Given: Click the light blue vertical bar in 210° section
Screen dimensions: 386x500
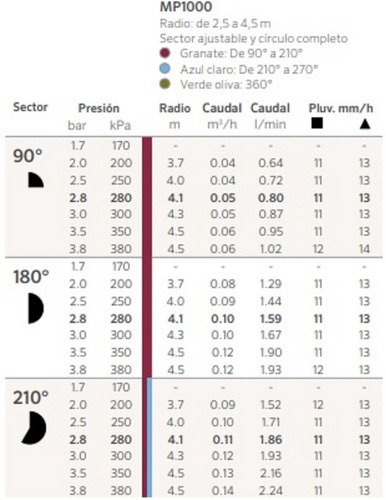Looking at the screenshot, I should pos(150,438).
